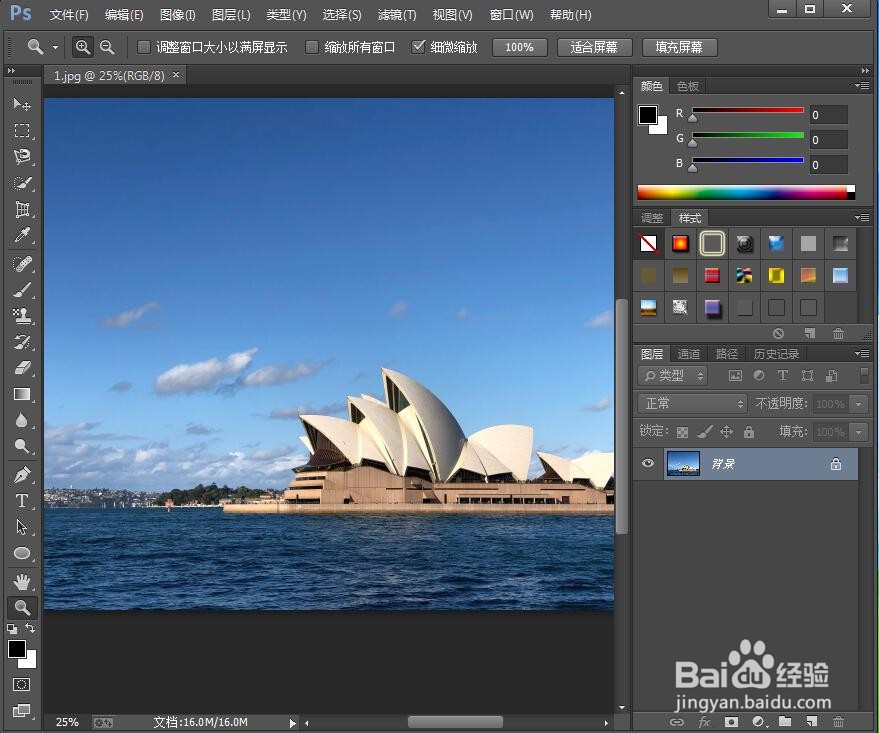The height and width of the screenshot is (733, 879).
Task: Select the Dodge tool
Action: coord(22,447)
